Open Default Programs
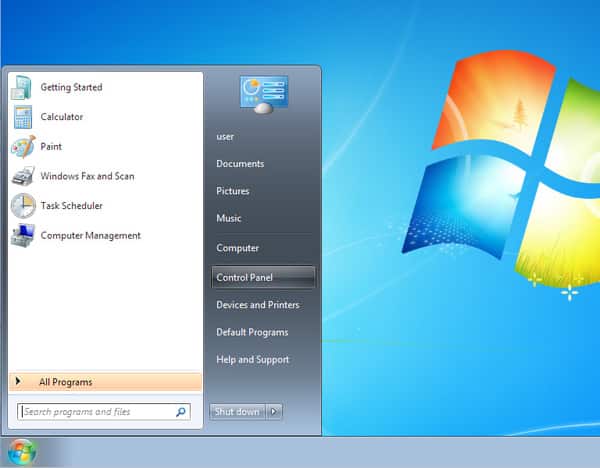Image resolution: width=600 pixels, height=468 pixels. [252, 332]
